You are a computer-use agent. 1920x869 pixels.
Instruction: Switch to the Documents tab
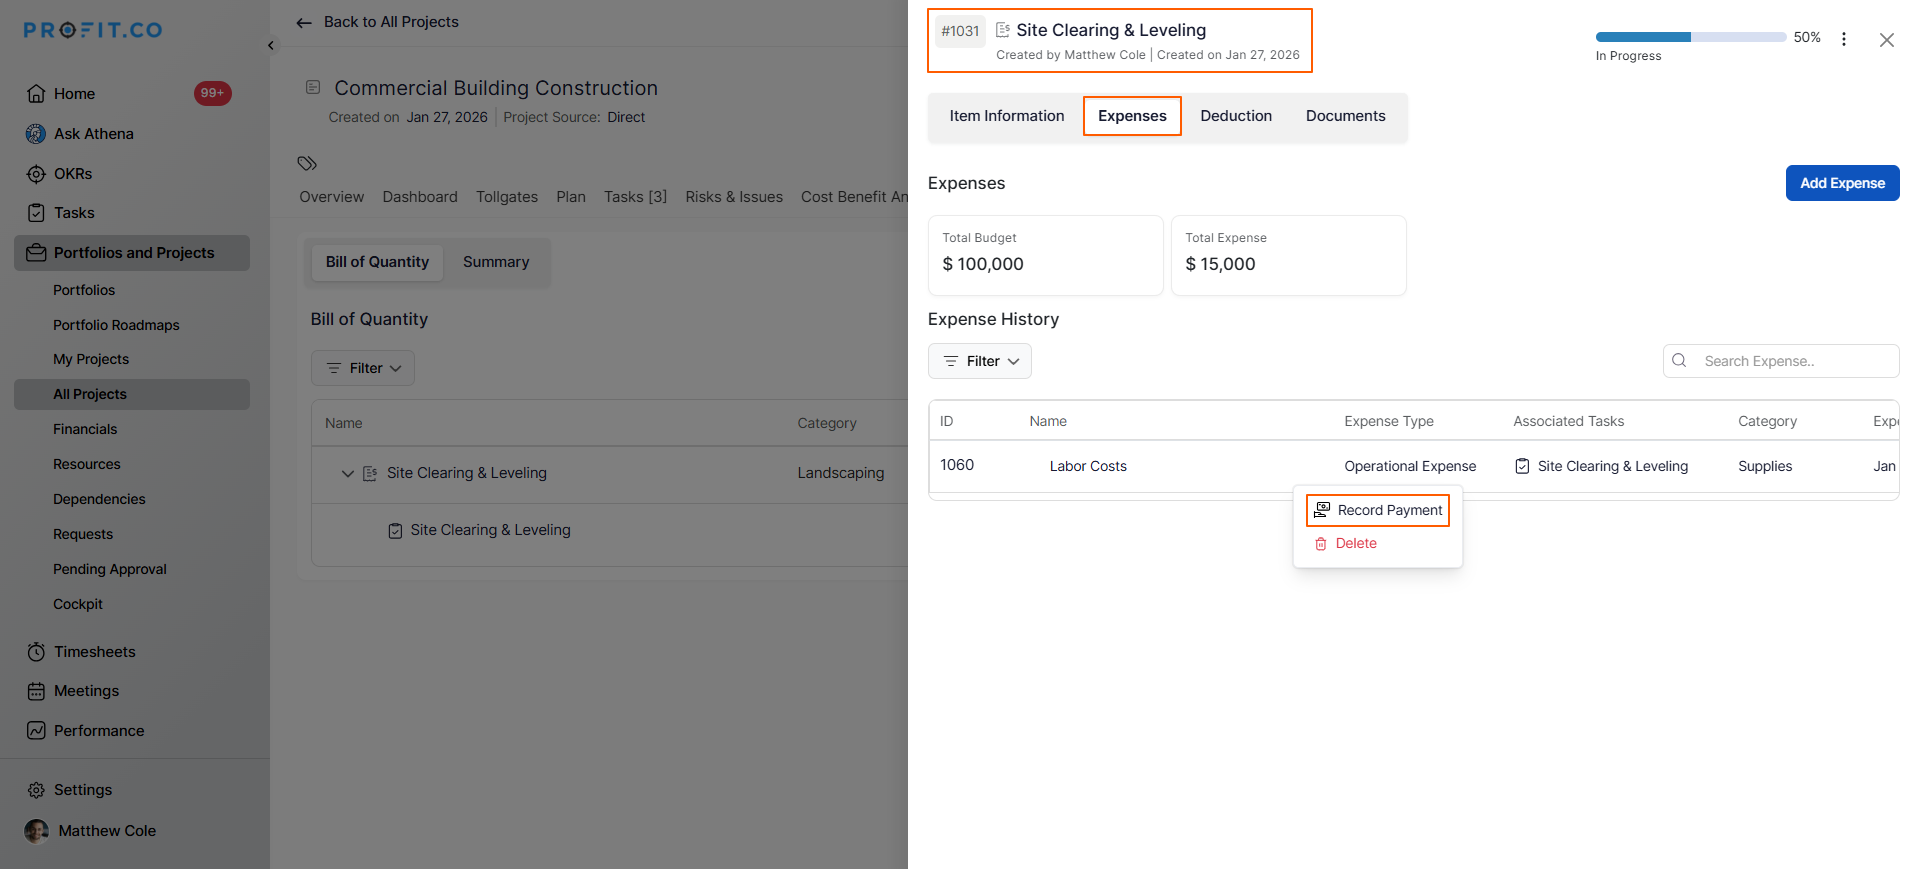(1345, 116)
